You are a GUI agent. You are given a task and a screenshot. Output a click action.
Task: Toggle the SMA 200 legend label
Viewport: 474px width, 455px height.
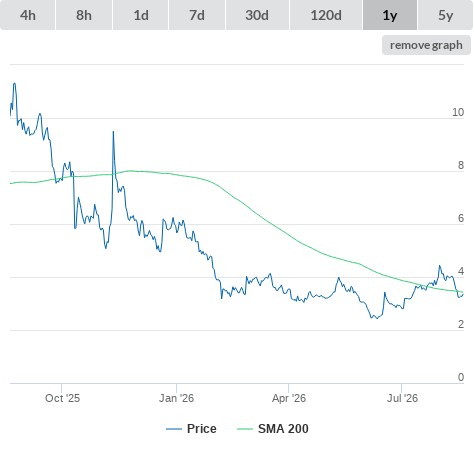point(283,429)
